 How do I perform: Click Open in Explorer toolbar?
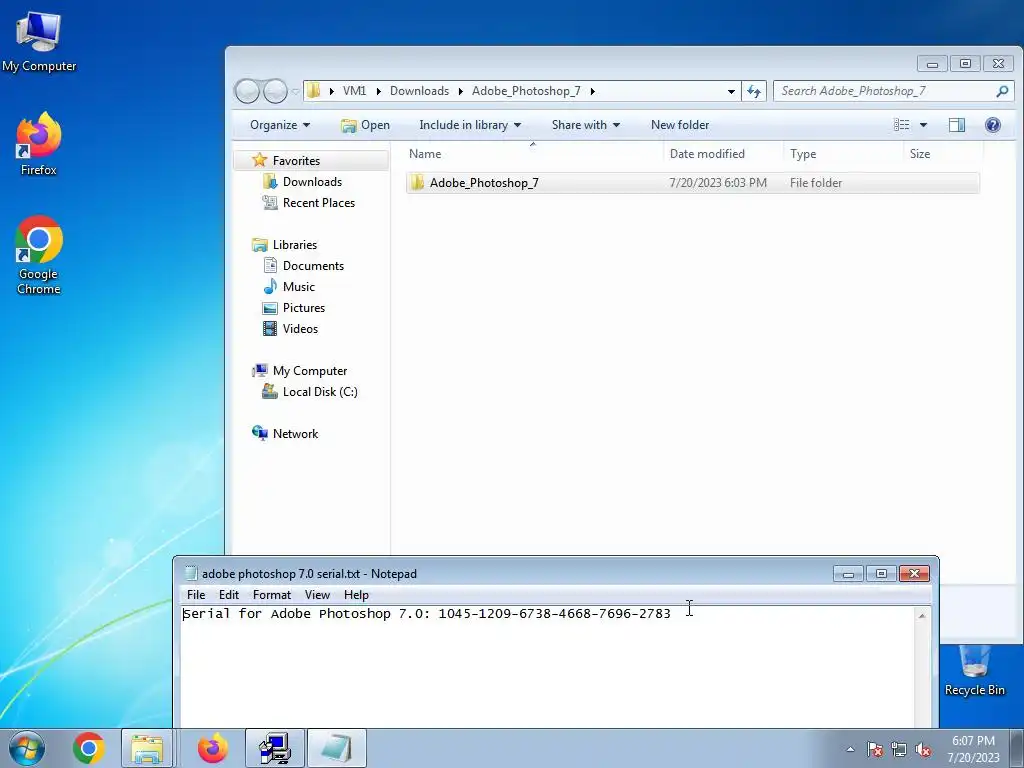(366, 125)
